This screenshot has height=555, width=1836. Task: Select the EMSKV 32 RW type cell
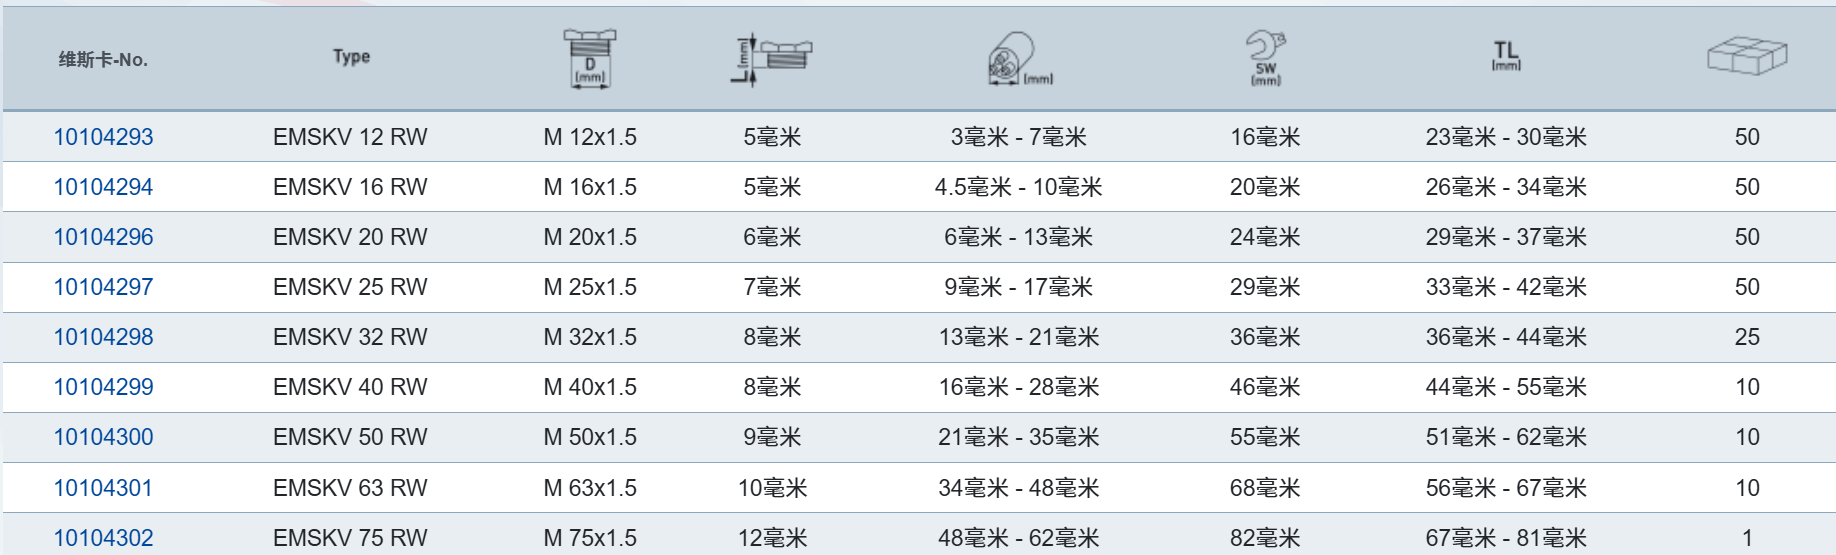click(350, 337)
